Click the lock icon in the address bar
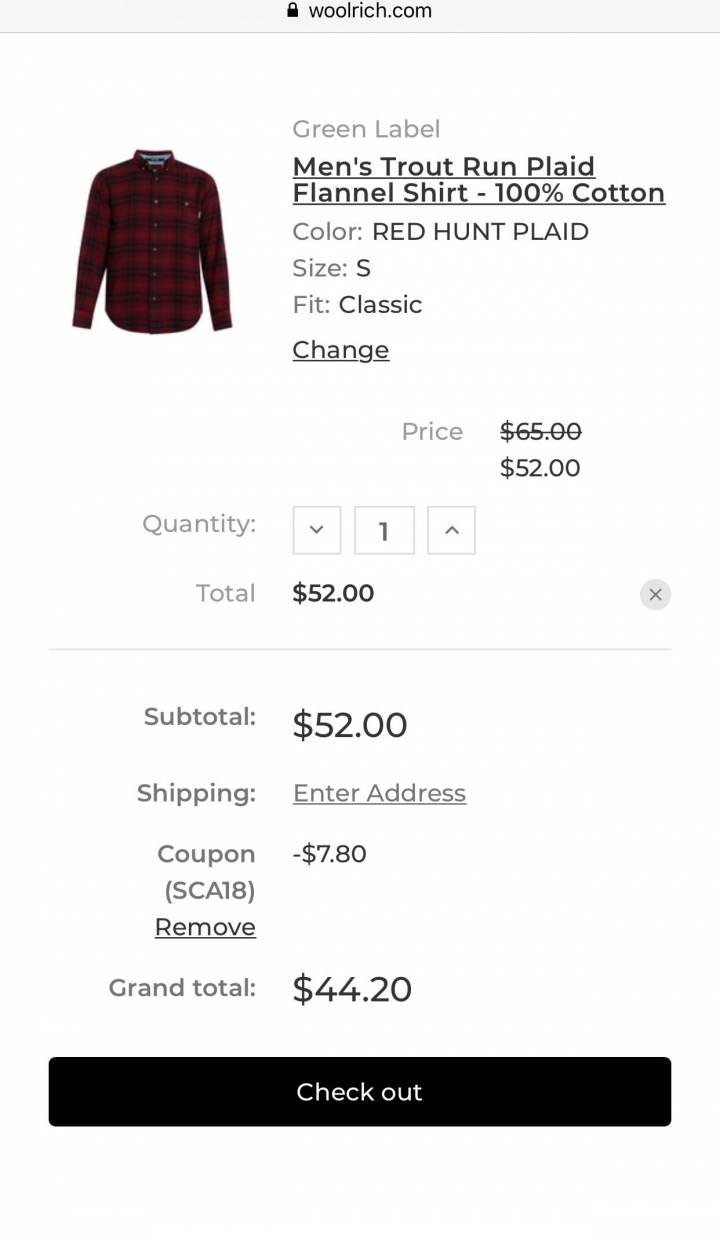 point(293,11)
